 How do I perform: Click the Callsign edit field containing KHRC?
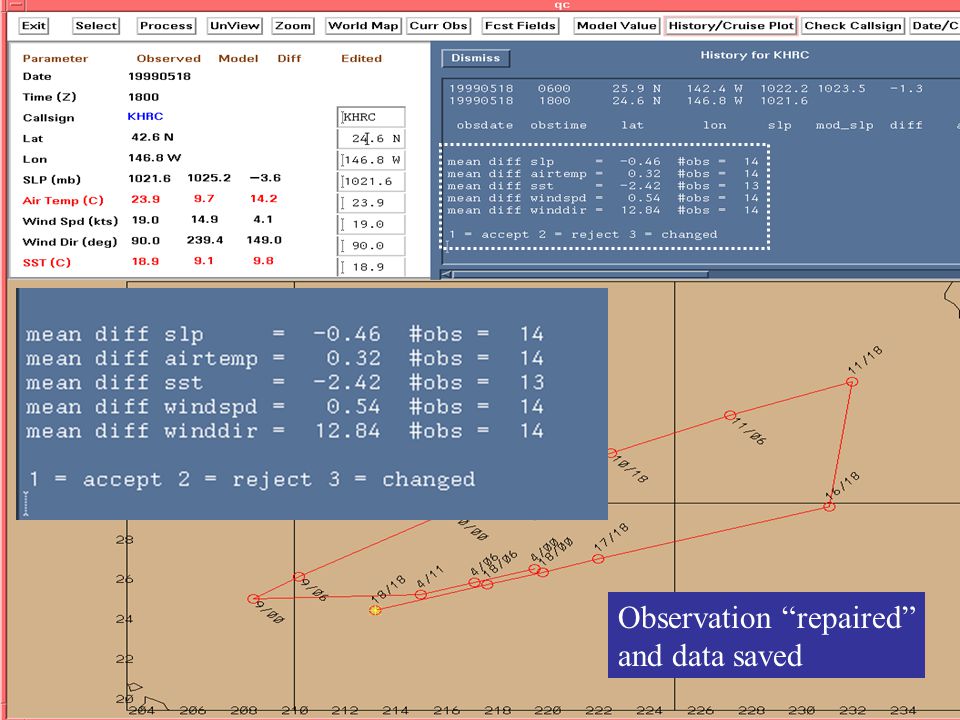(x=371, y=117)
